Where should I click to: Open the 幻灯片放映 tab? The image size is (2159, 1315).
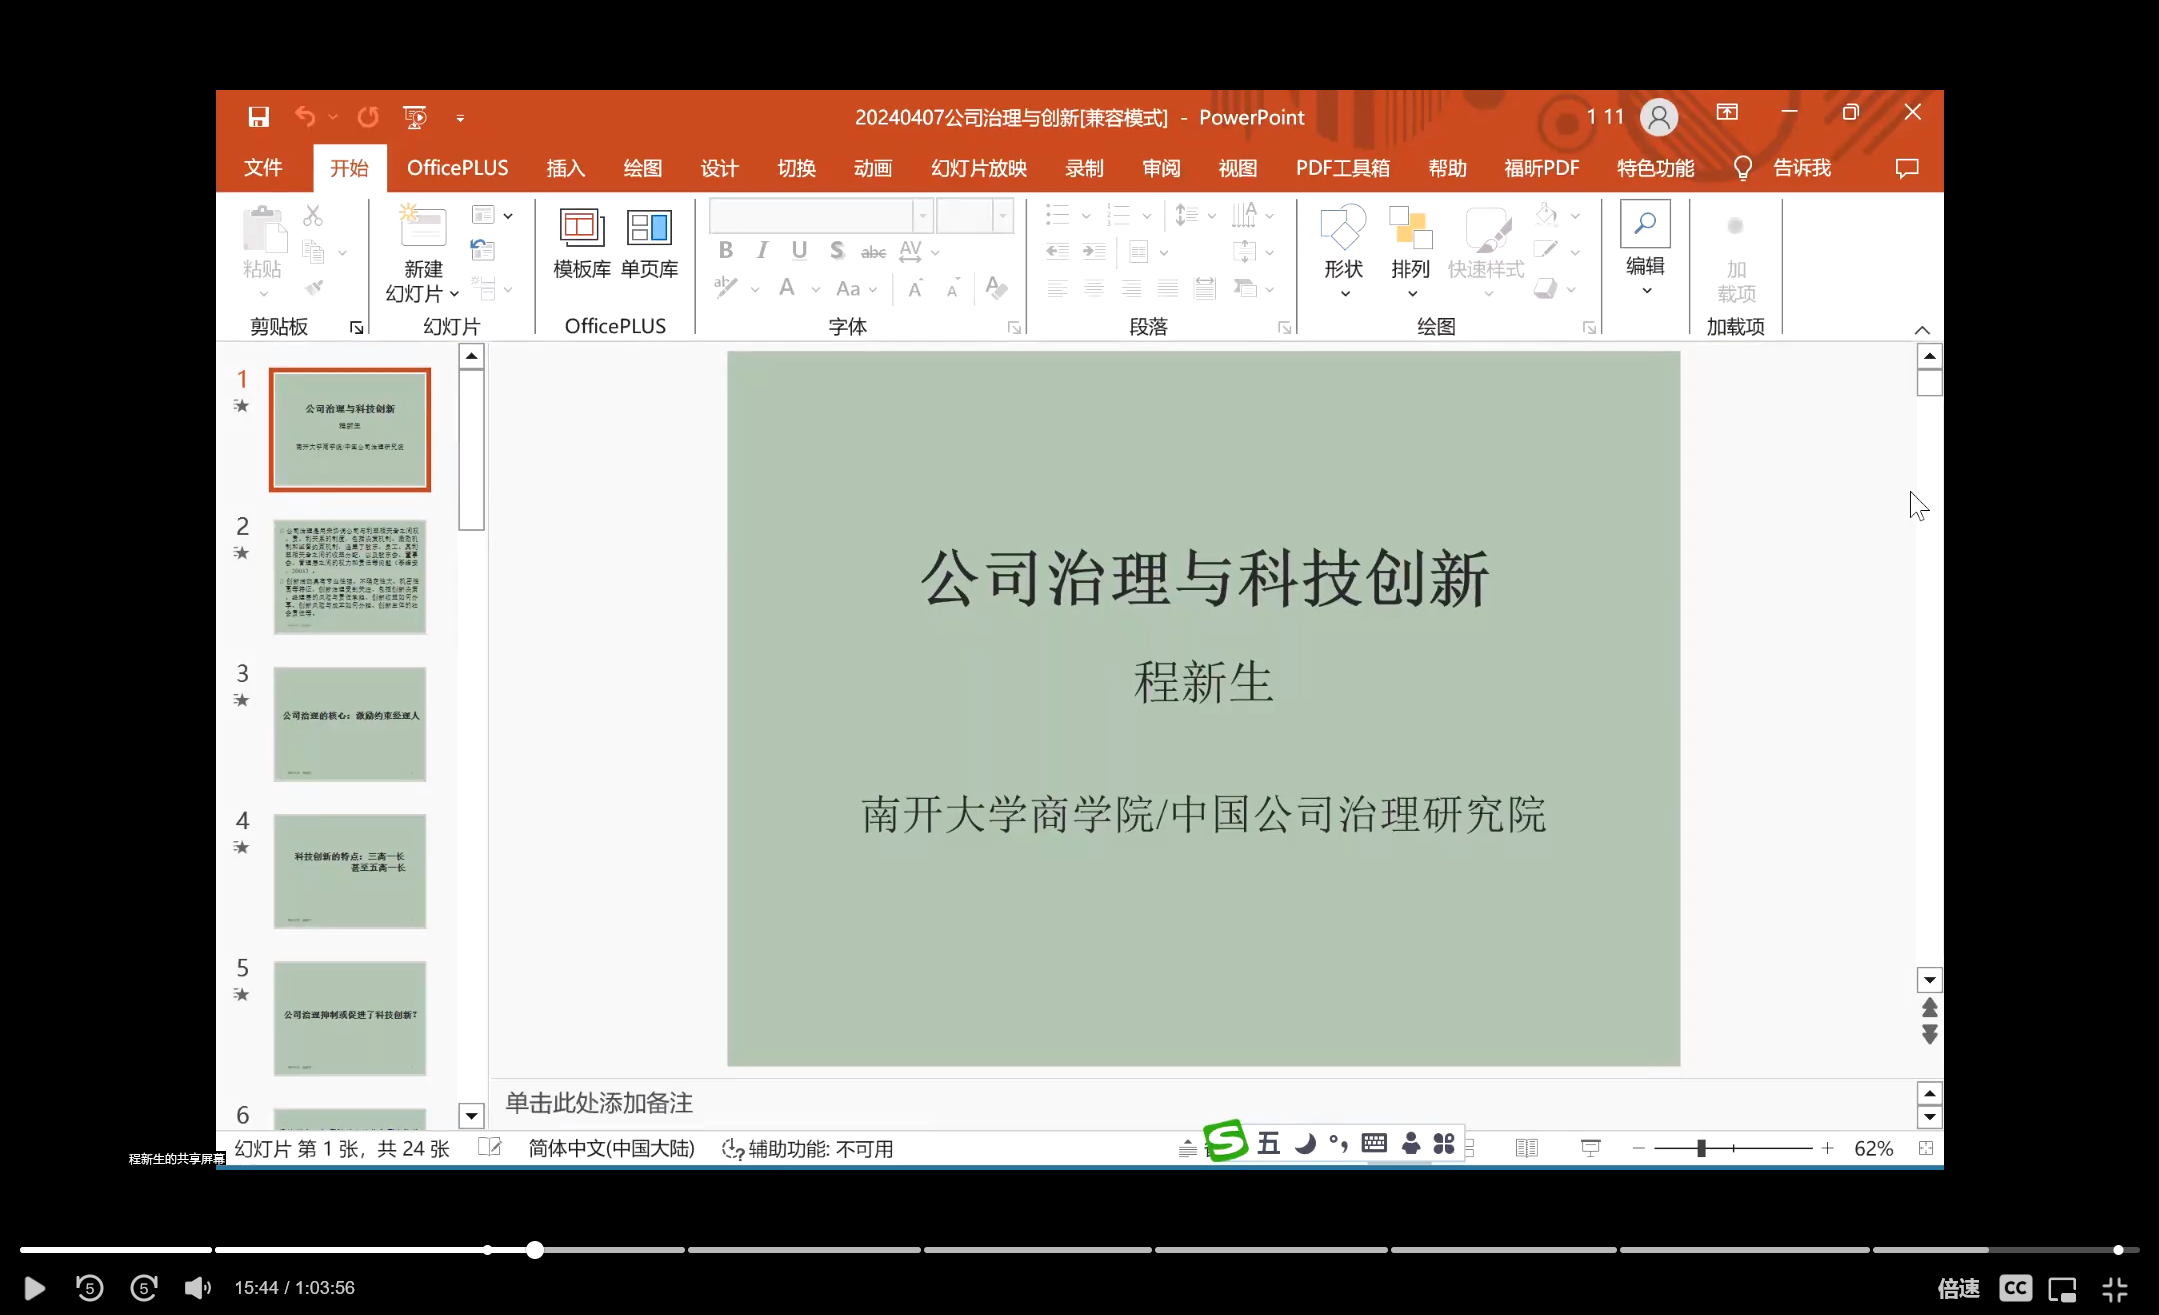coord(978,168)
